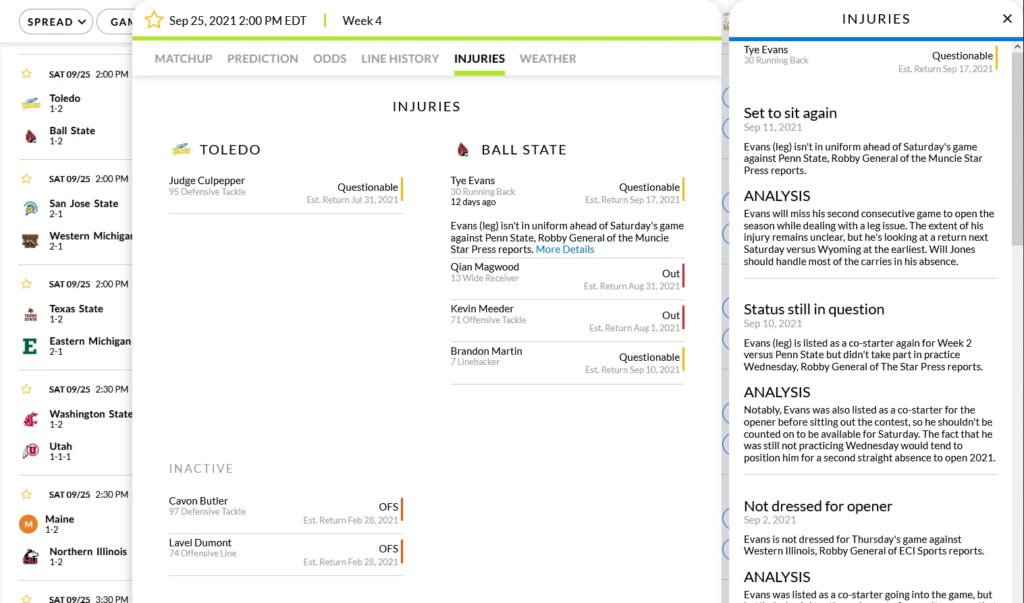Click the Washington State cougar logo
Screen dimensions: 1024x603
click(30, 419)
